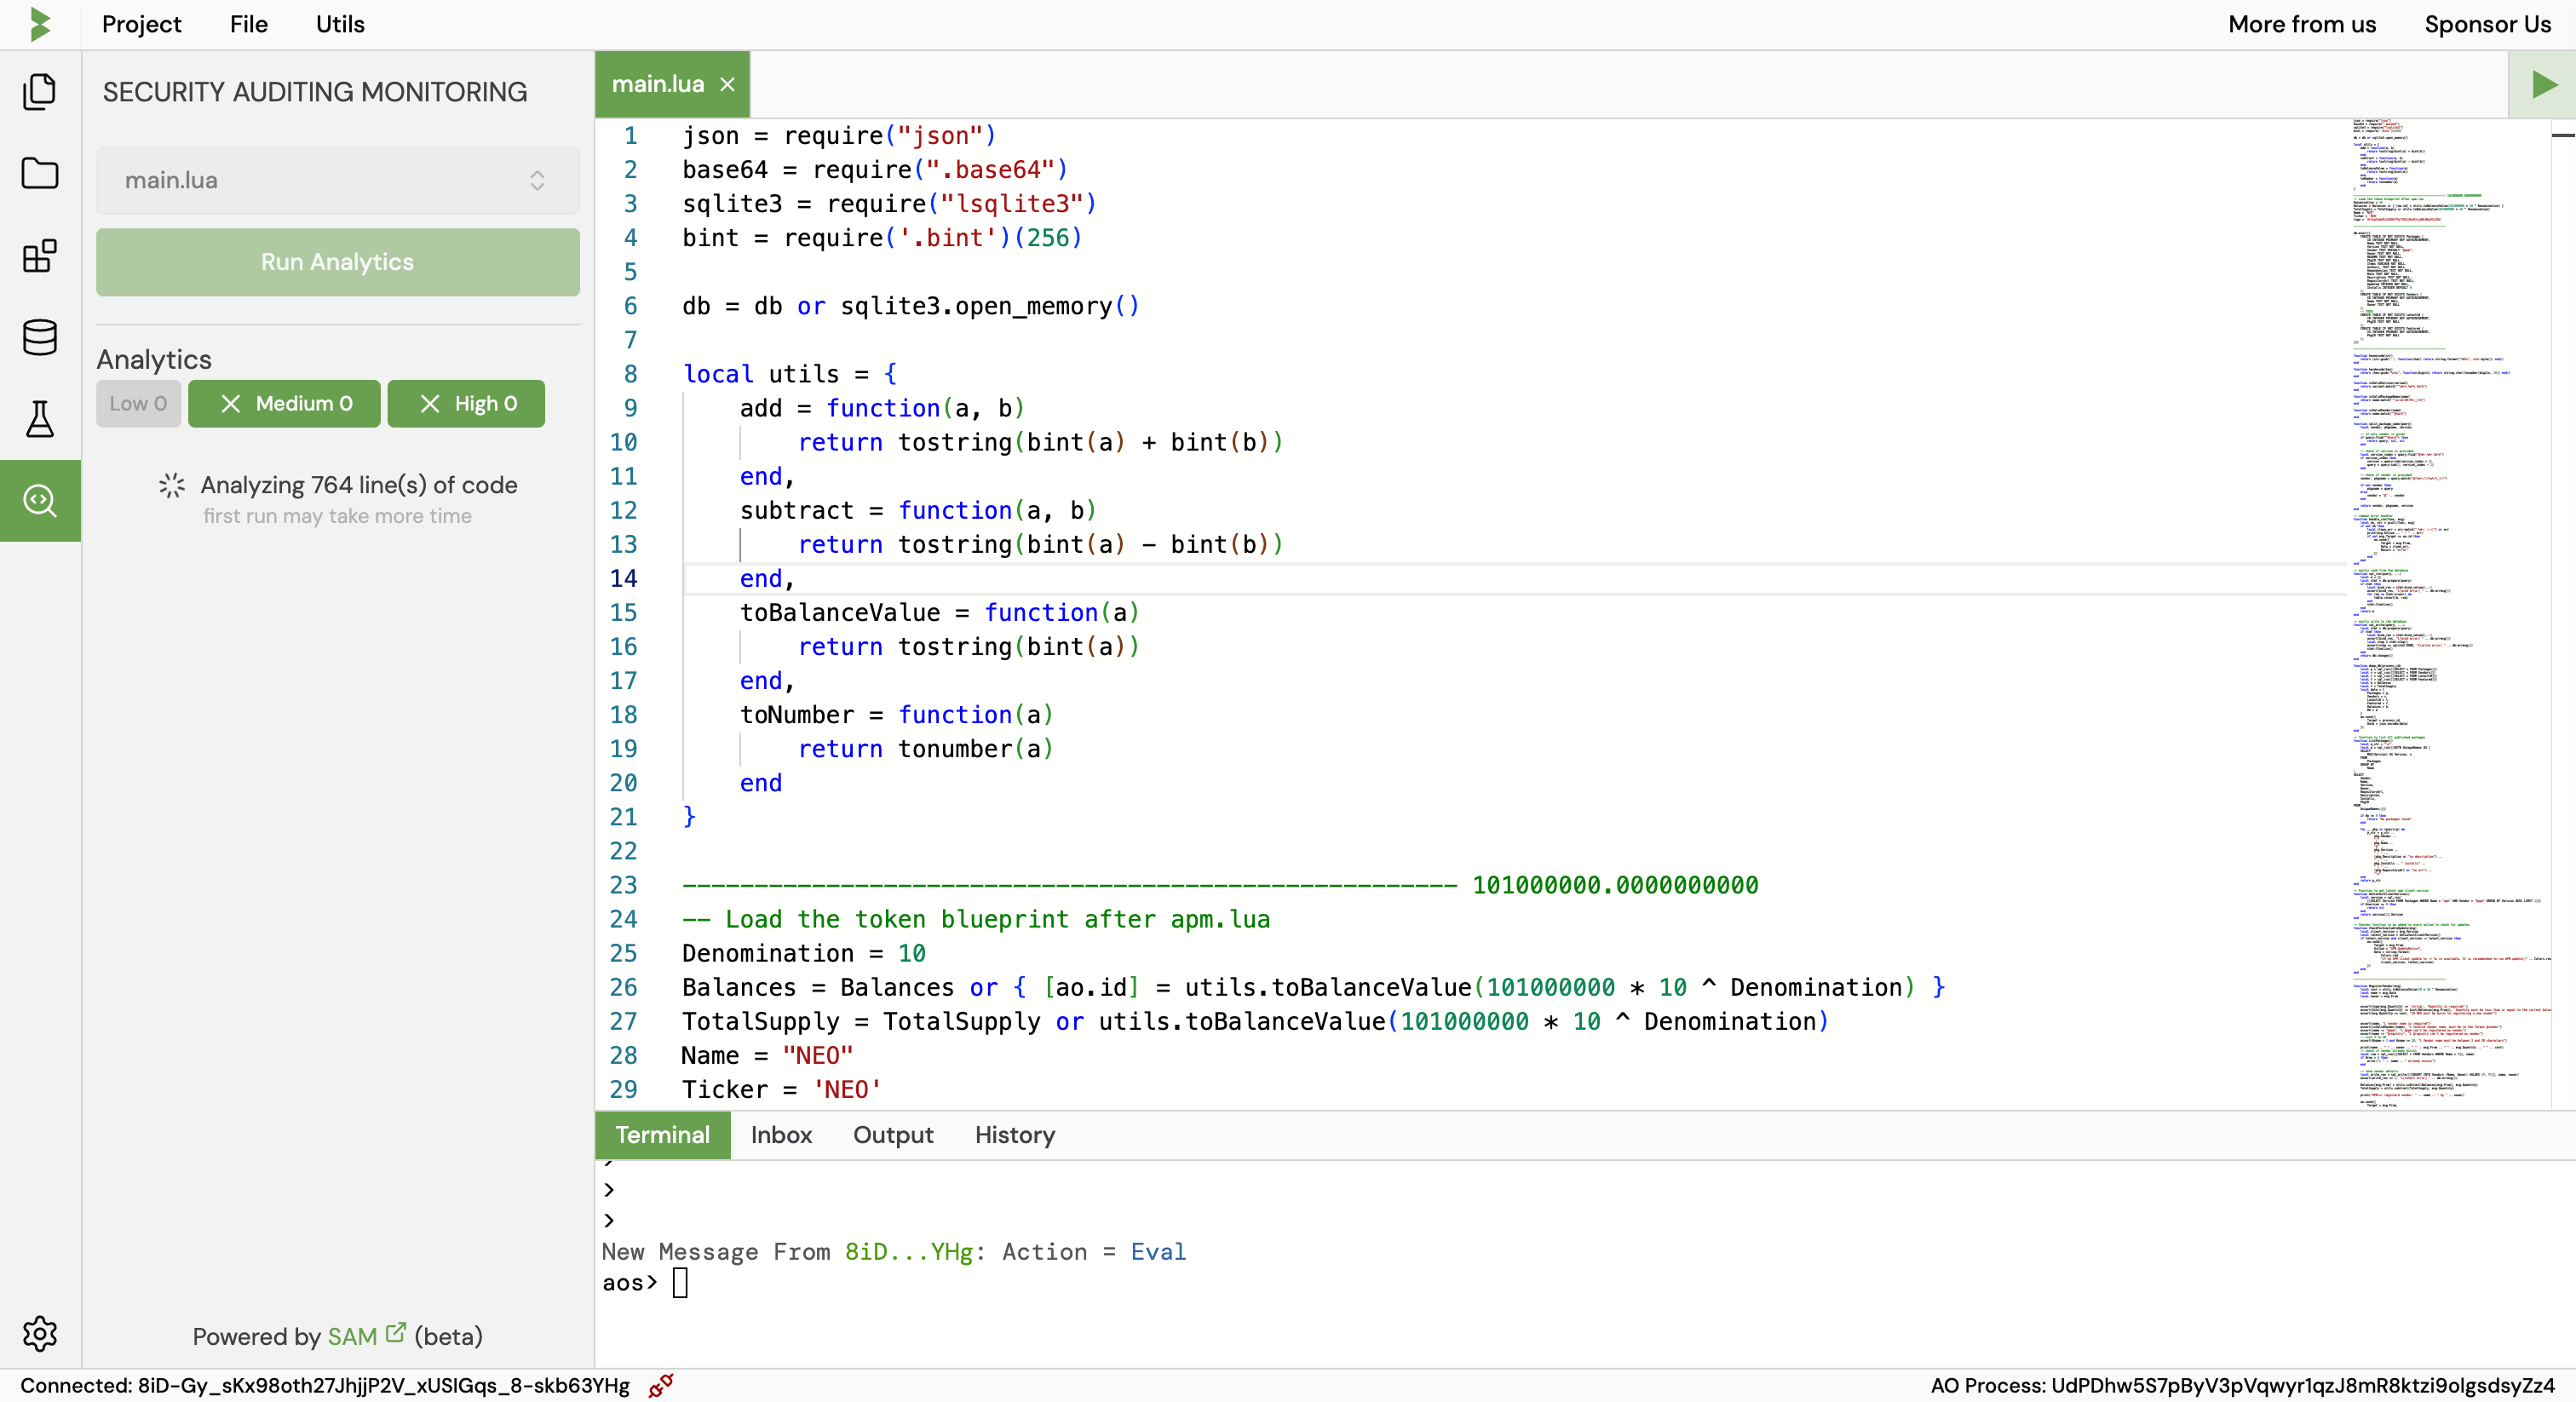The image size is (2576, 1402).
Task: Click More from us link
Action: tap(2302, 24)
